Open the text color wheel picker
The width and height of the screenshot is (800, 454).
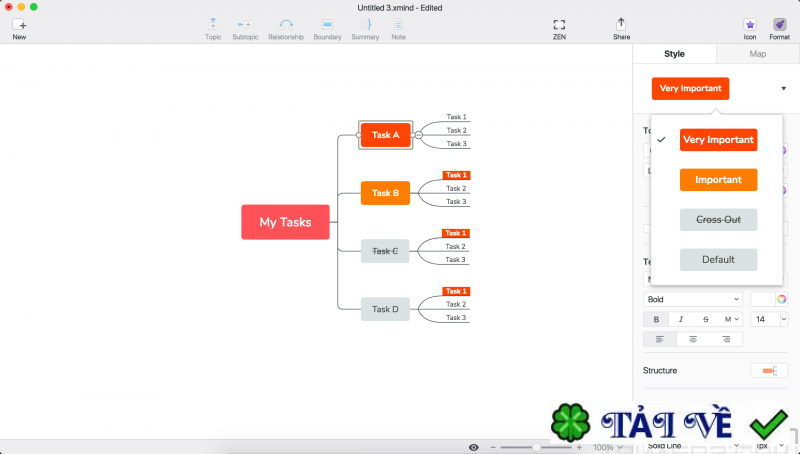coord(782,299)
